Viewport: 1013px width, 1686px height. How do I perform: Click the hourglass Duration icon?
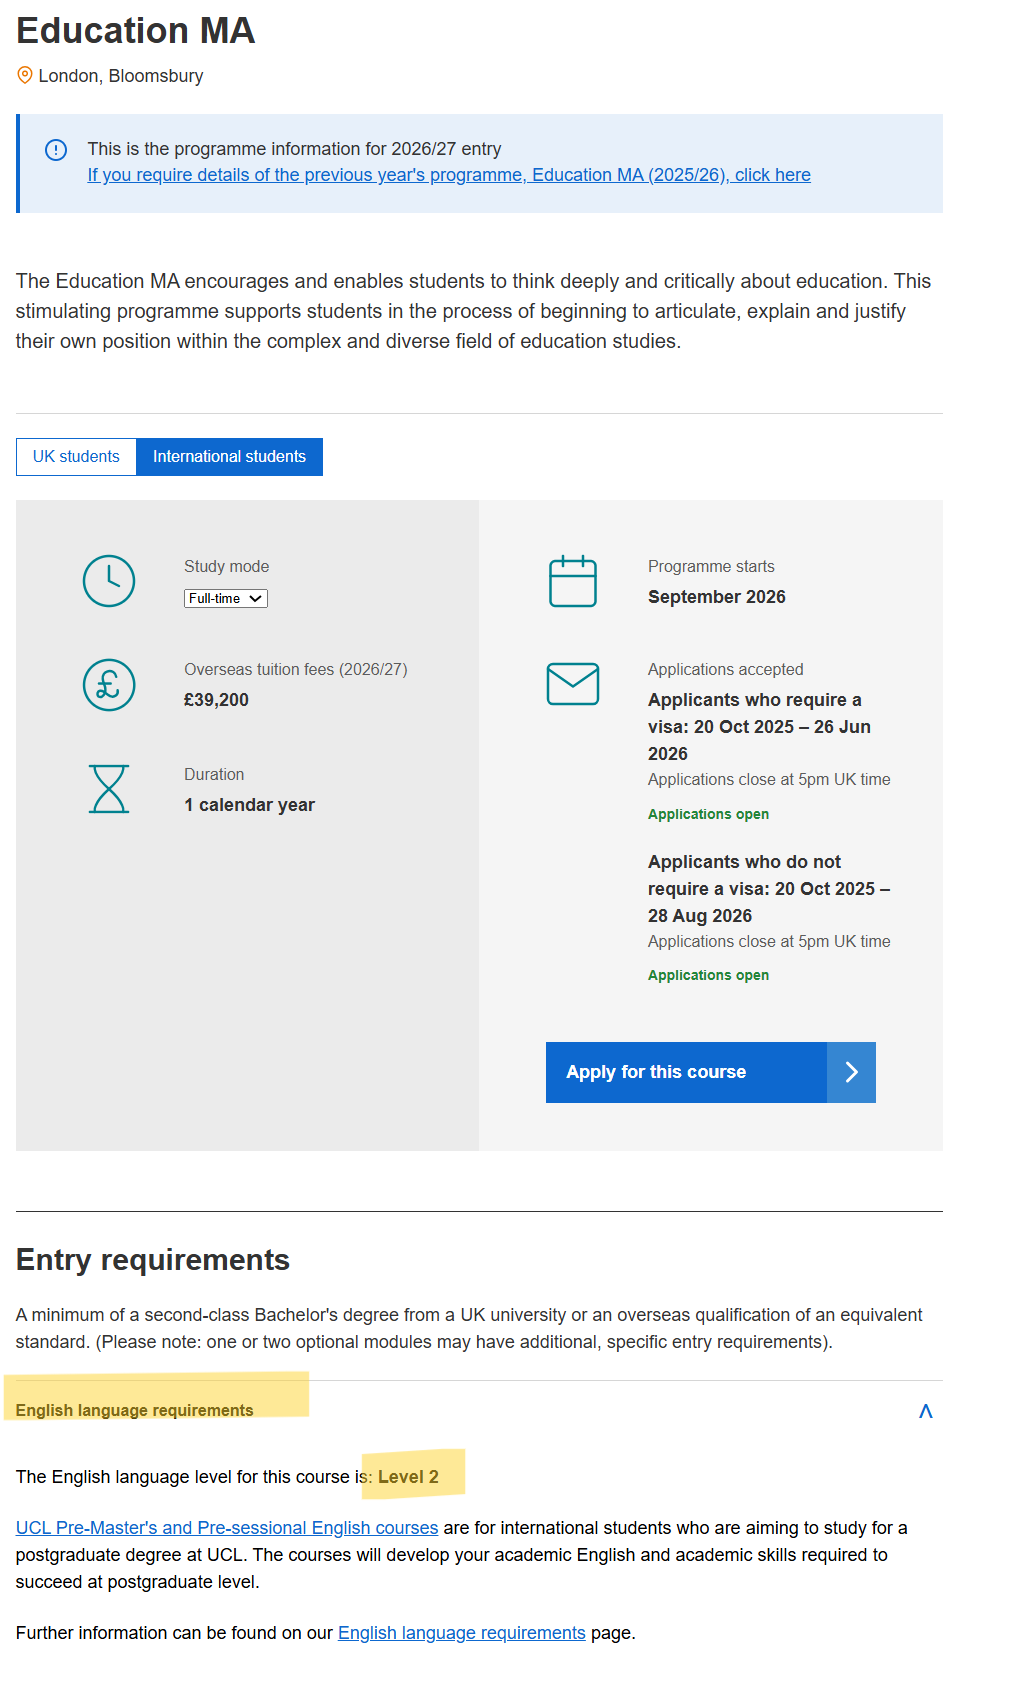point(109,789)
